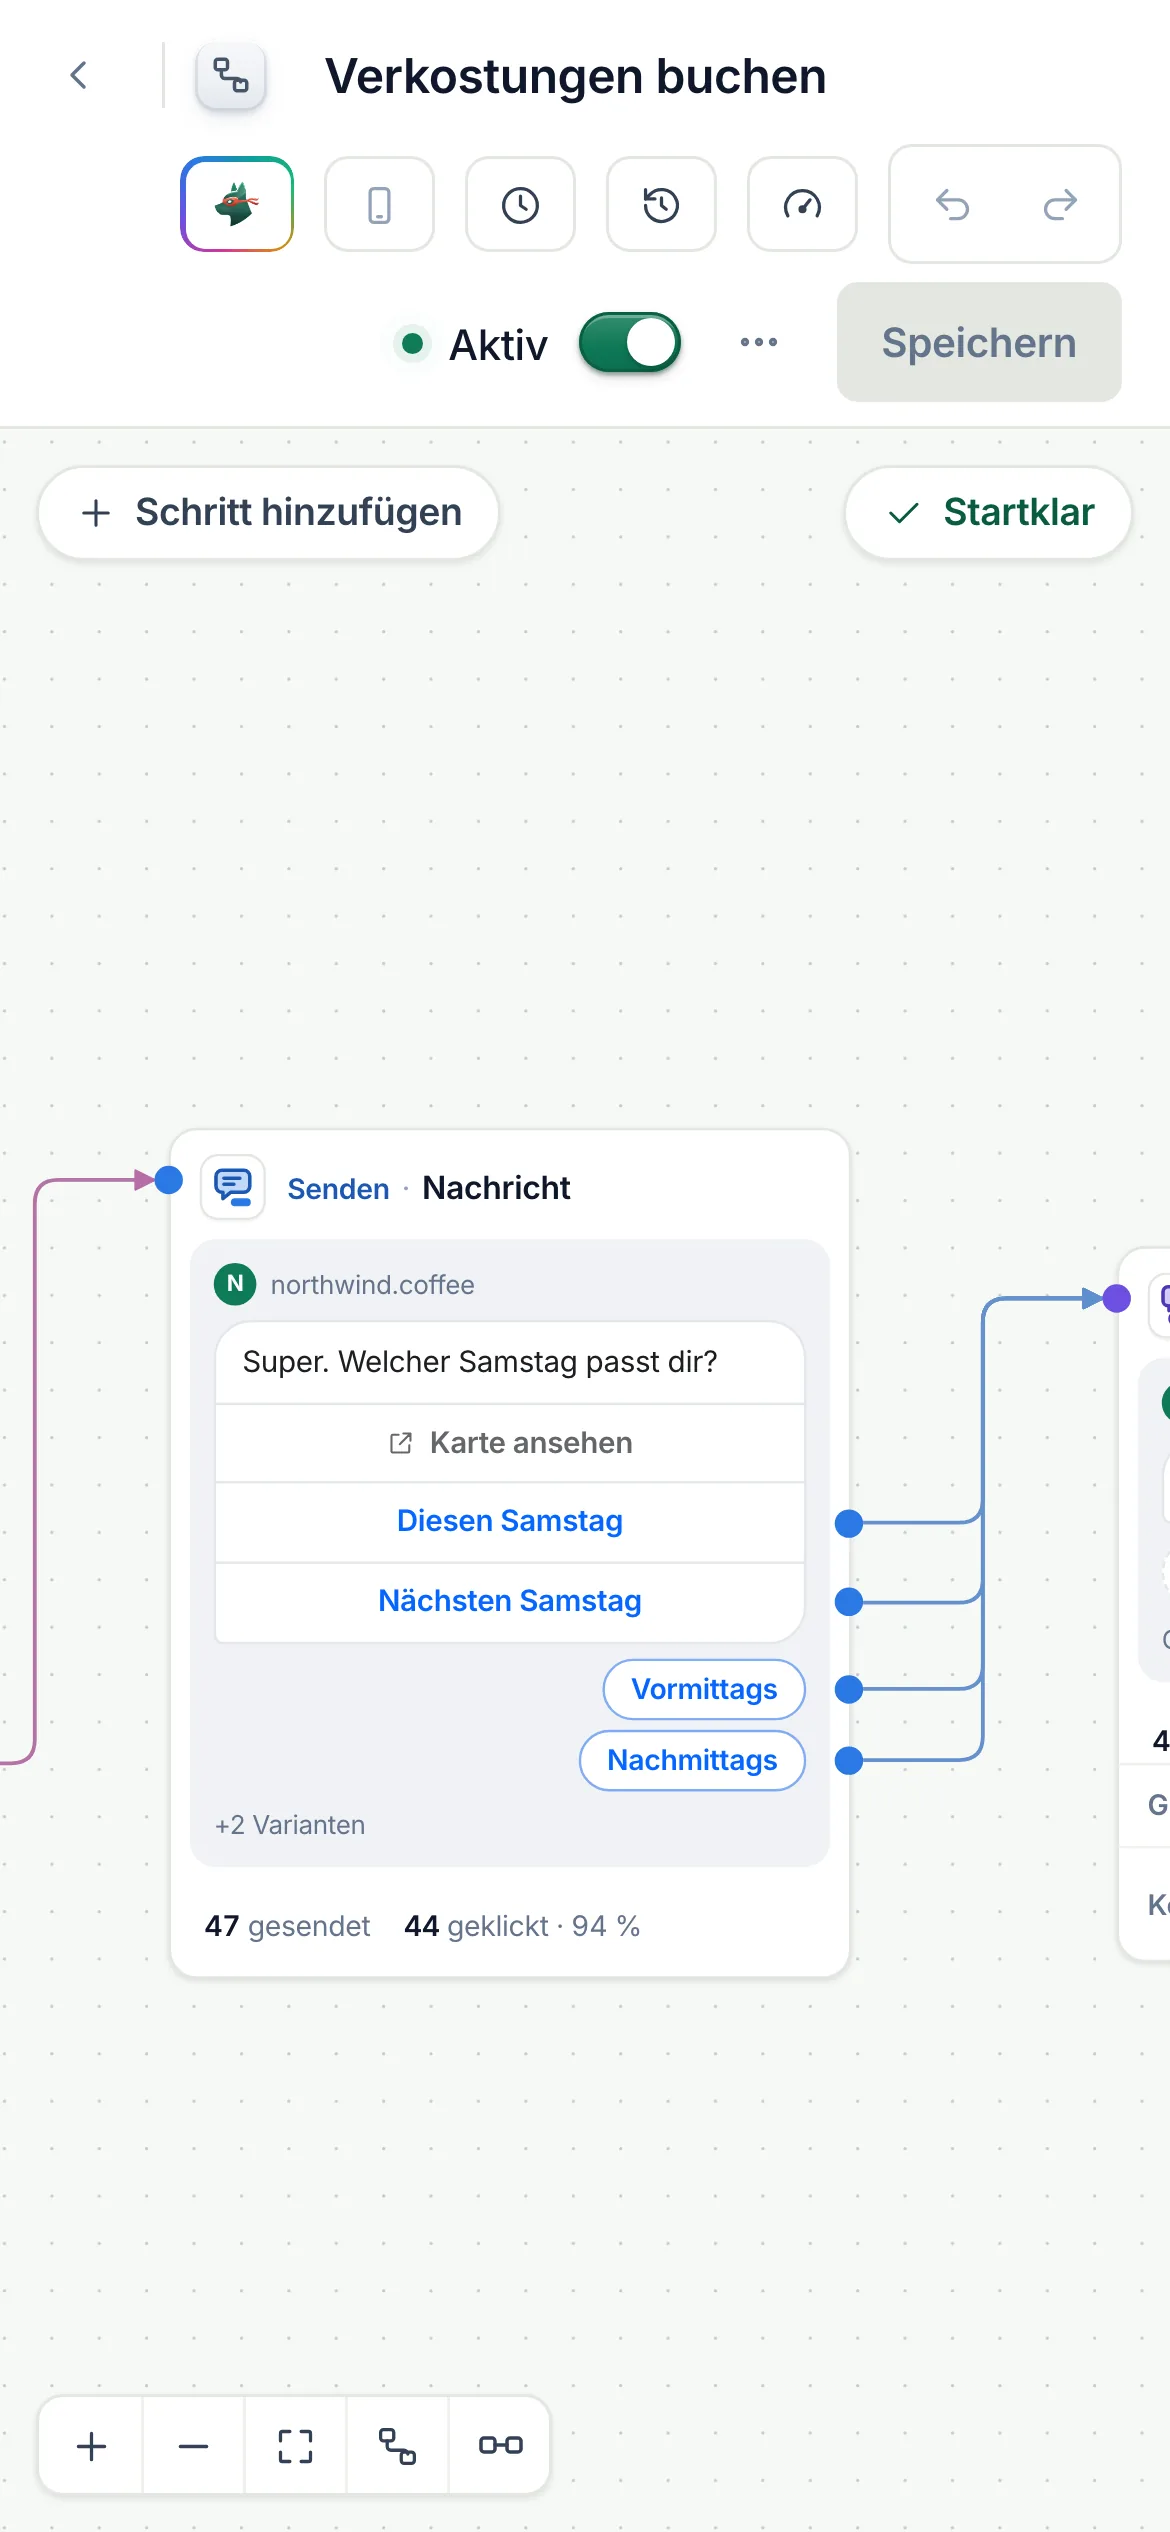
Task: Select the Senden label in node header
Action: pos(338,1188)
